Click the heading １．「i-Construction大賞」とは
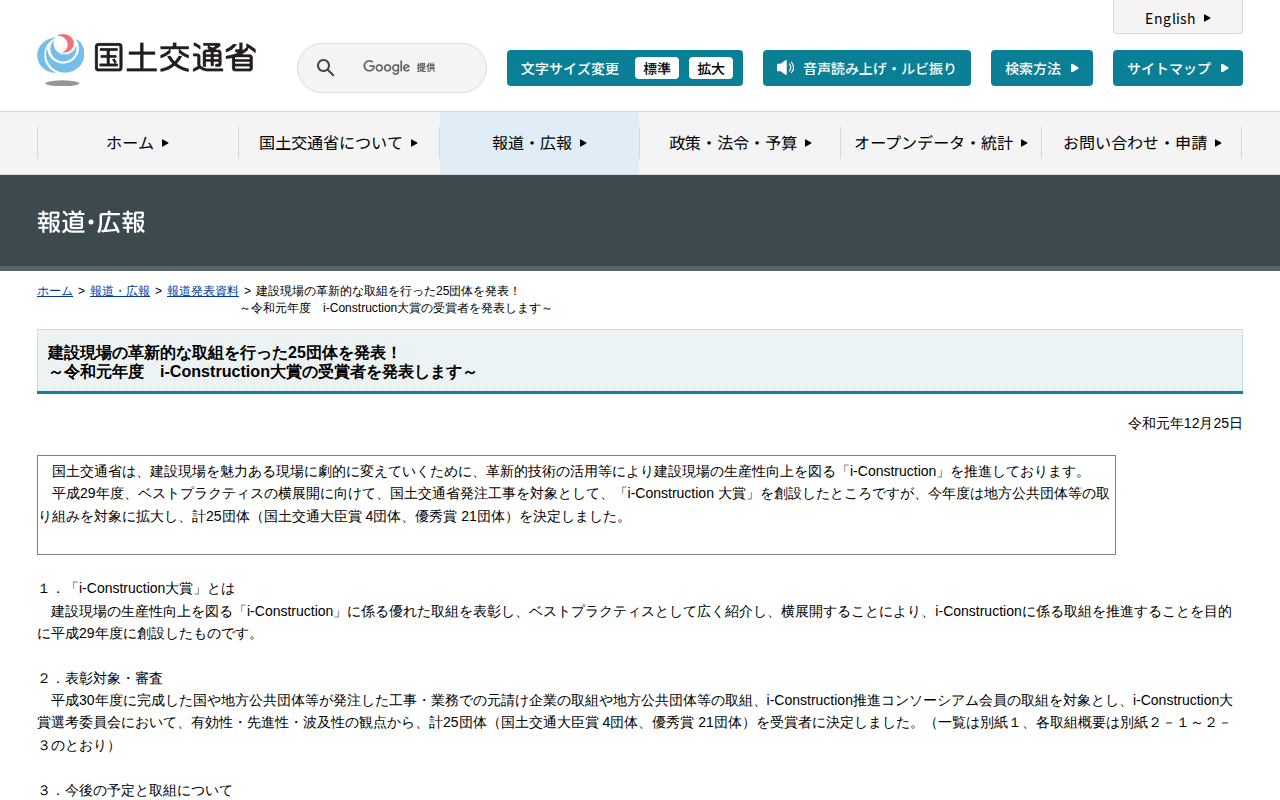The image size is (1280, 800). (136, 588)
